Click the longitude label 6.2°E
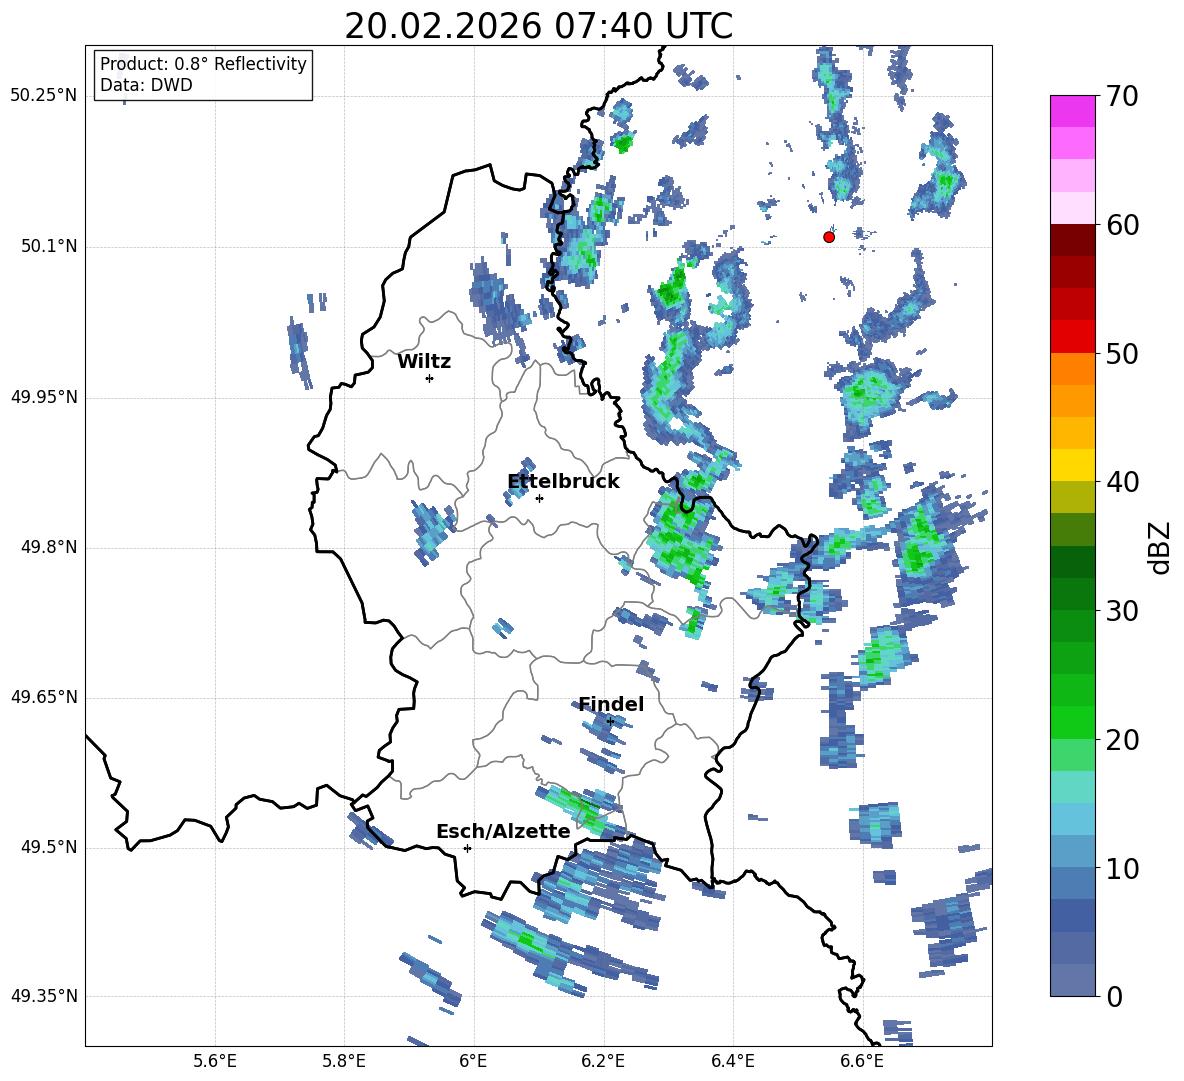1184x1081 pixels. [x=603, y=1061]
